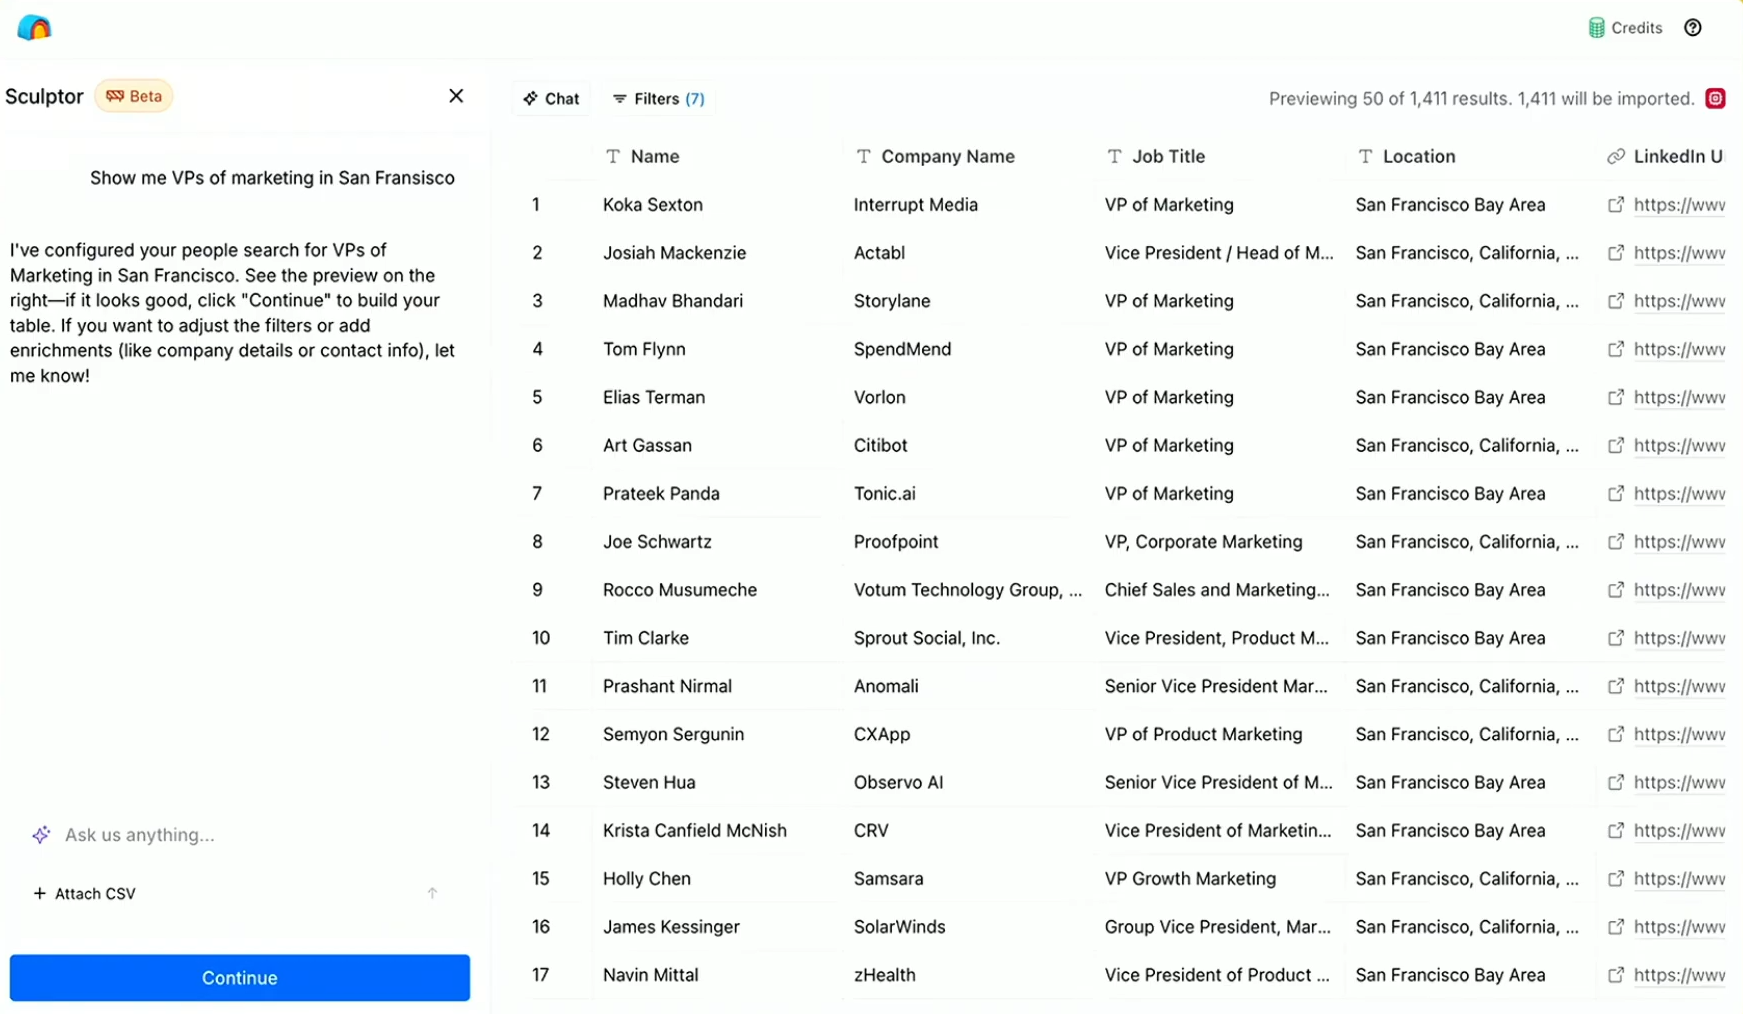The width and height of the screenshot is (1743, 1014).
Task: Close the Sculptor panel
Action: tap(456, 96)
